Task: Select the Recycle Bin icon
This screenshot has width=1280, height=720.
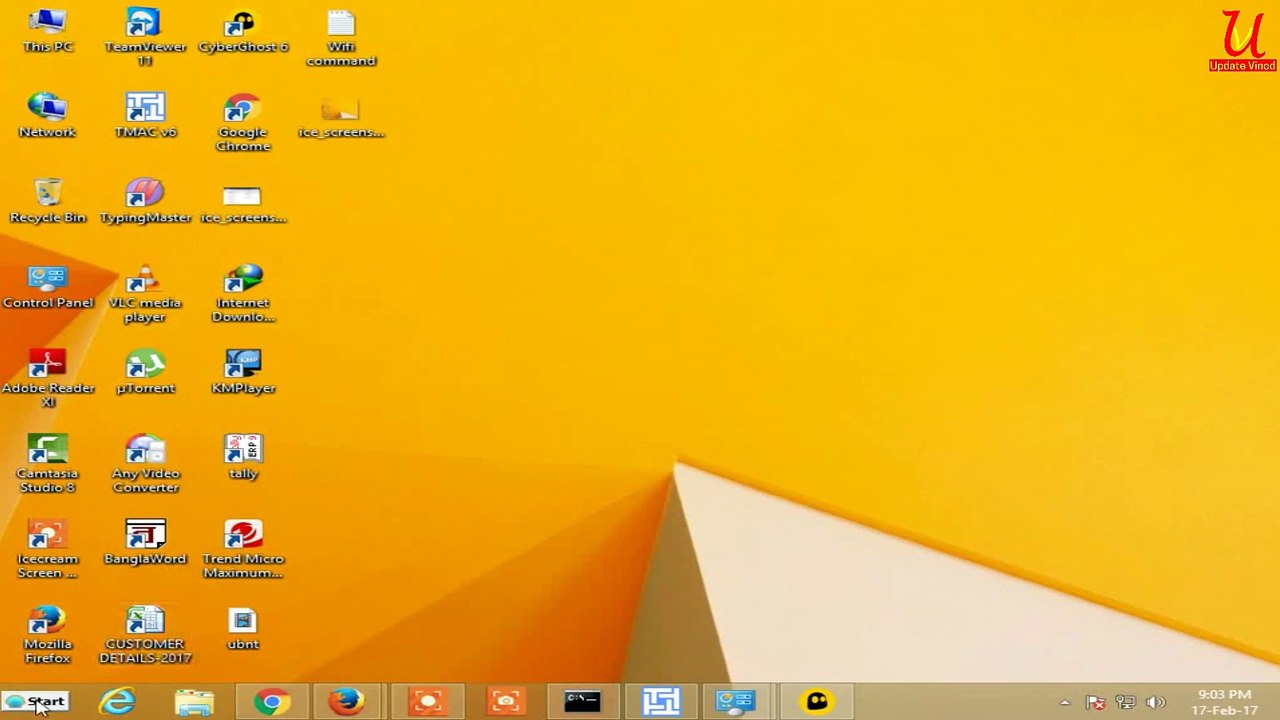Action: click(x=47, y=201)
